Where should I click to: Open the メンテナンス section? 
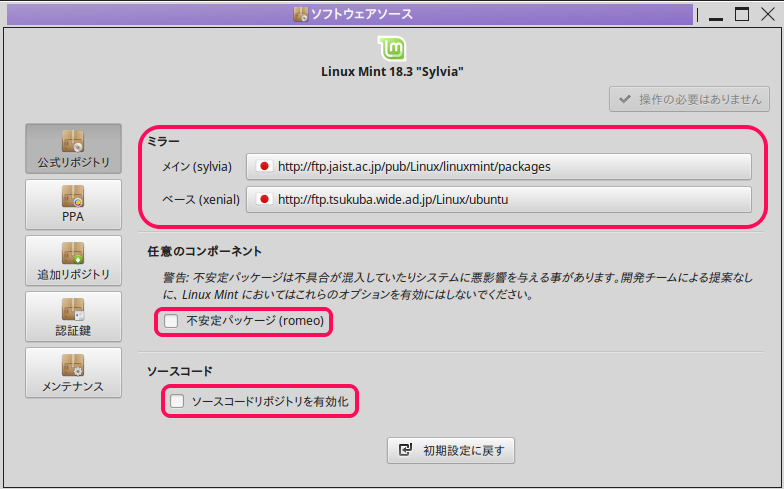(74, 372)
